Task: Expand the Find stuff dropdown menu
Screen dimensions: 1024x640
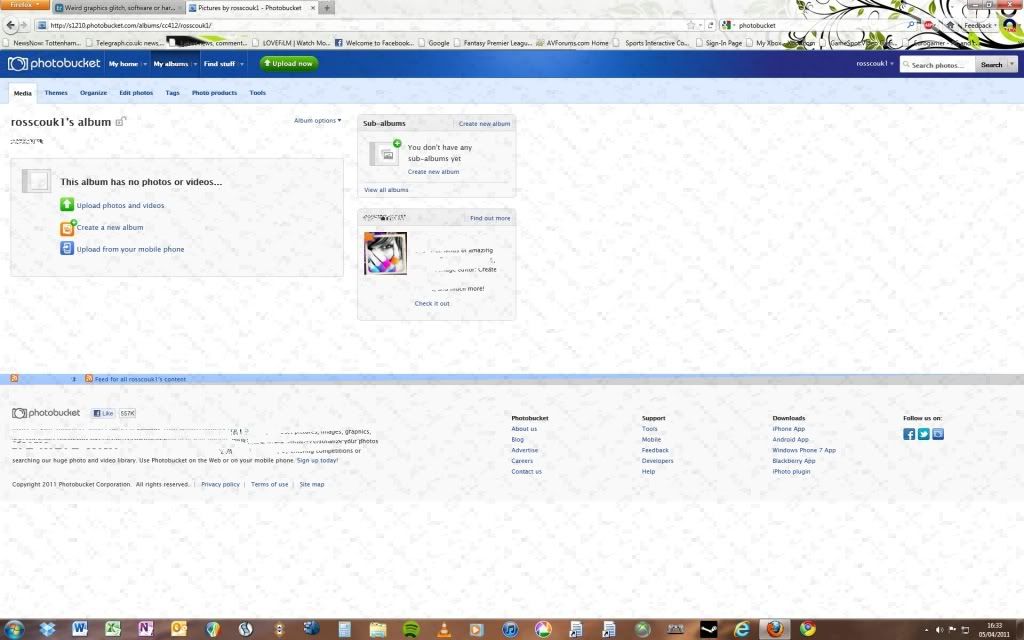Action: (x=224, y=64)
